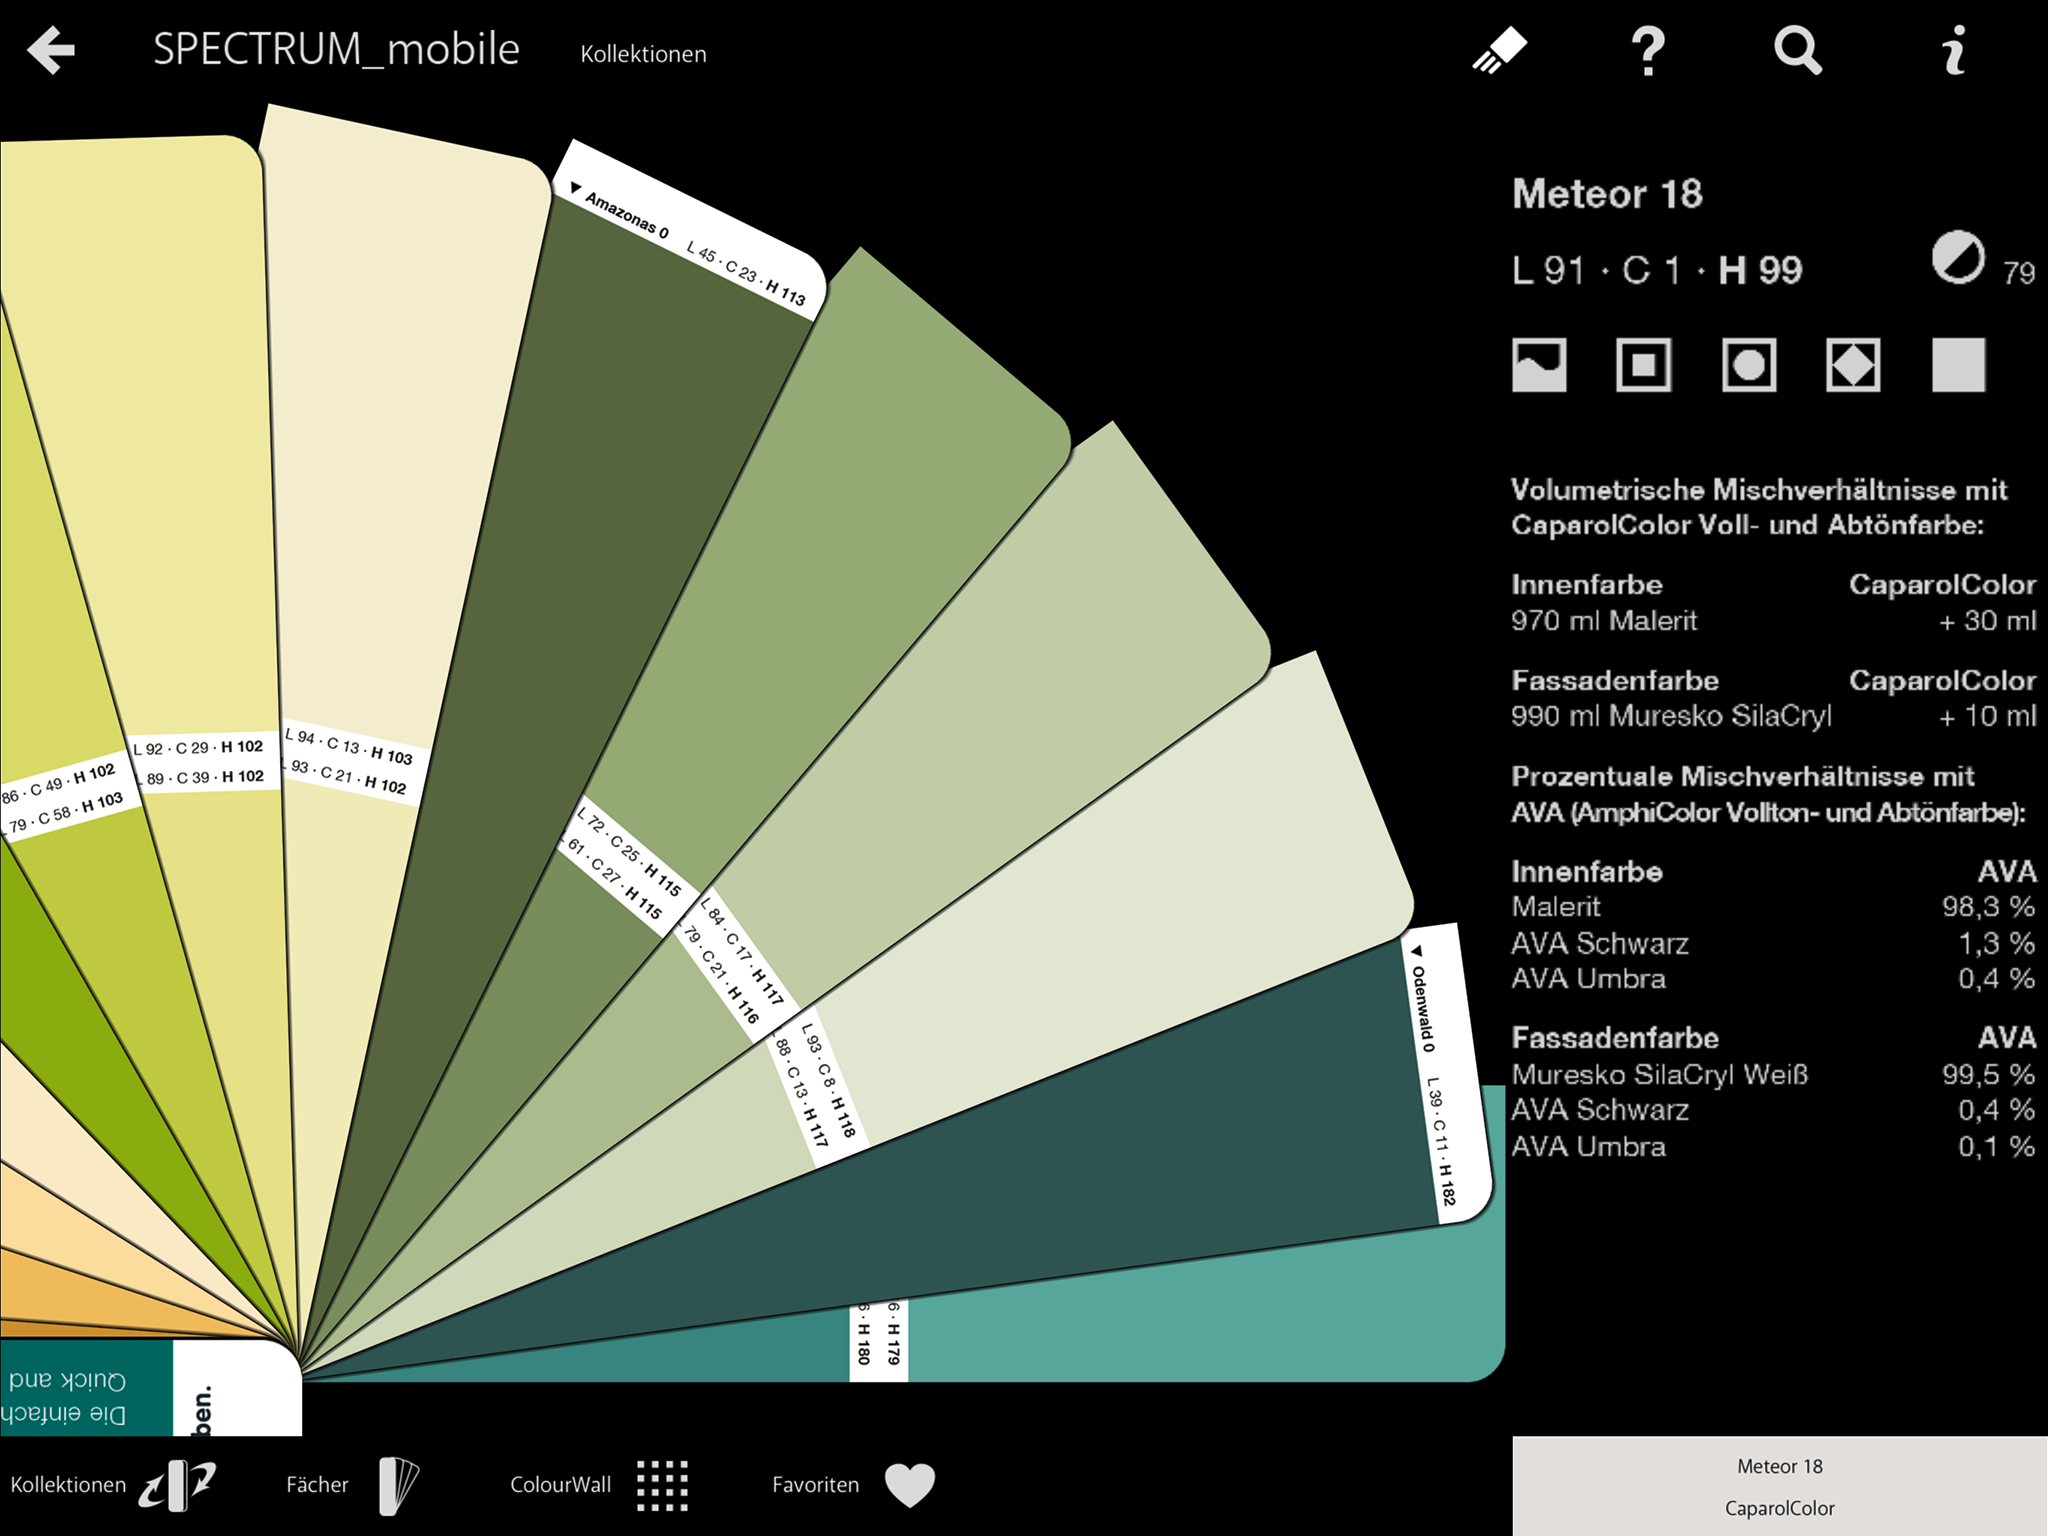Click the Odenwald 0 tab label
2048x1536 pixels.
click(x=1424, y=1009)
